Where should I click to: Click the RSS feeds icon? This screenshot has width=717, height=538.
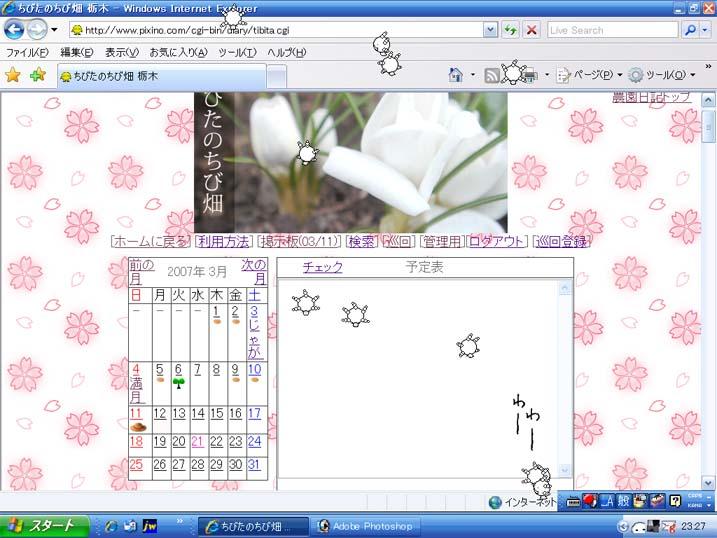tap(492, 75)
